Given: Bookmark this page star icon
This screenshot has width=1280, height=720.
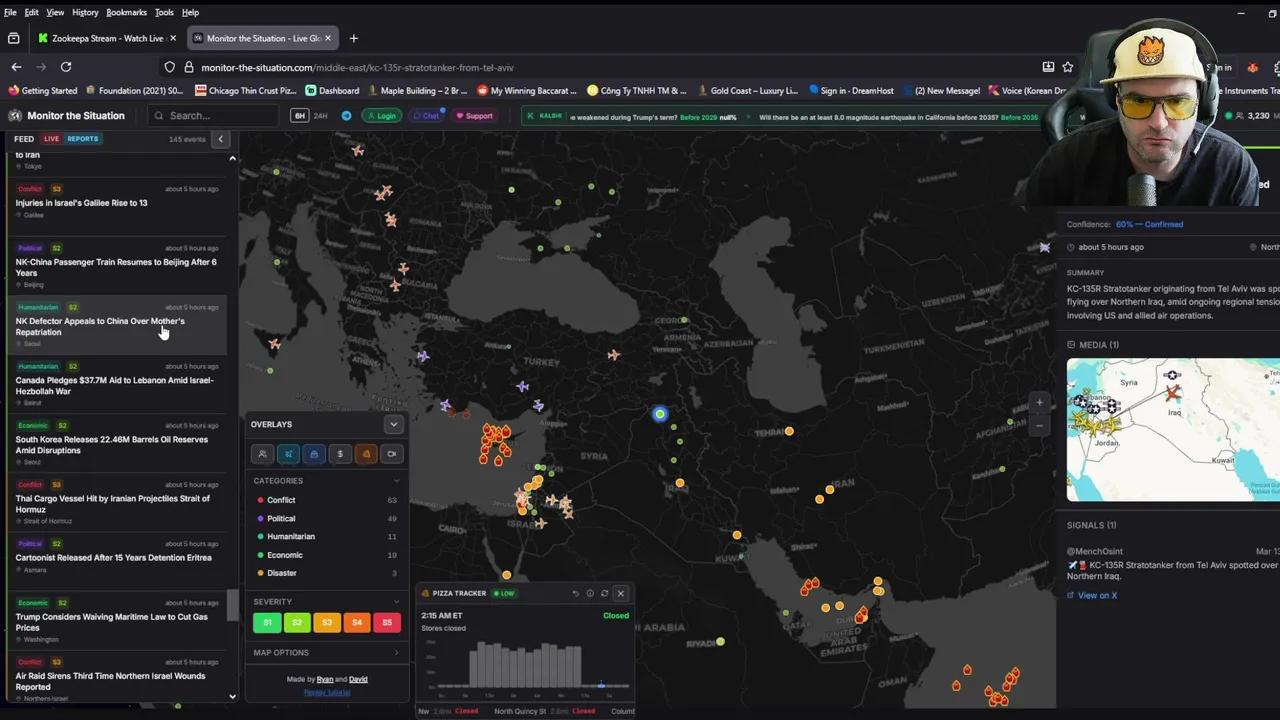Looking at the screenshot, I should [x=1068, y=67].
